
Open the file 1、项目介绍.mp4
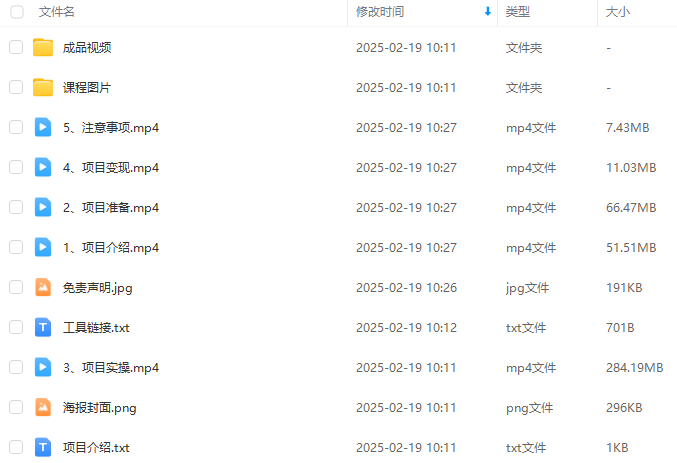coord(111,247)
